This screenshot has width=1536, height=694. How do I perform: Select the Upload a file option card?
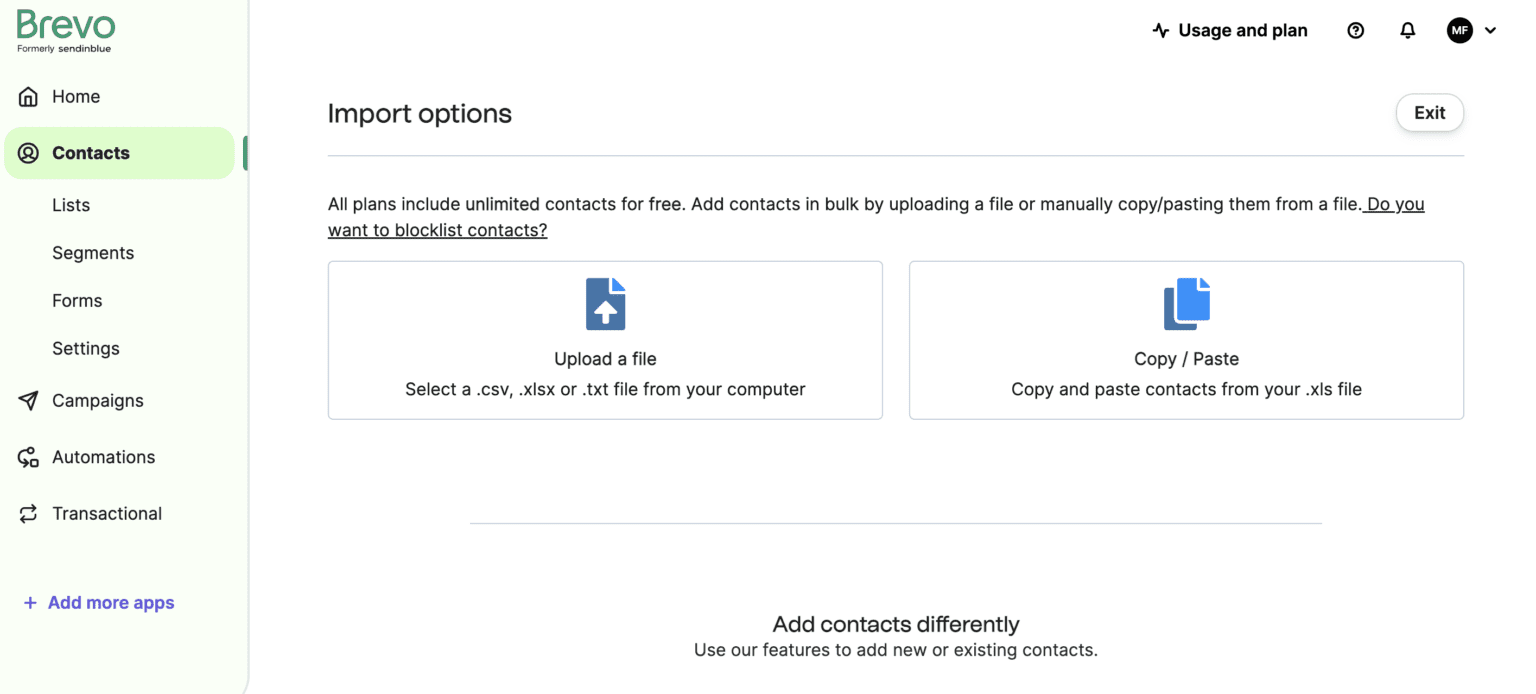tap(605, 340)
